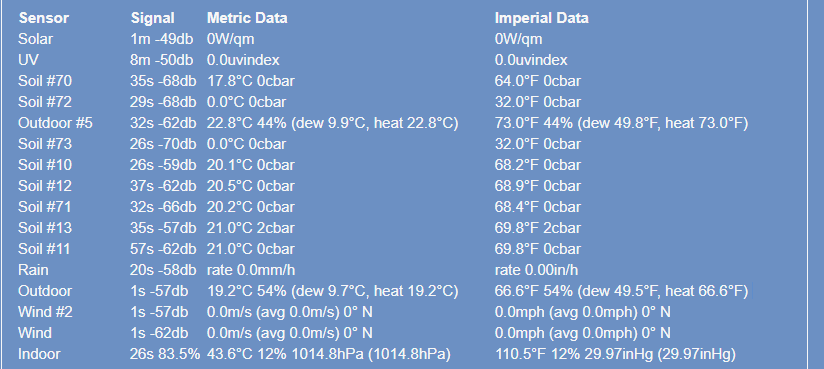Viewport: 824px width, 369px height.
Task: Click the Wind #2 sensor label
Action: 45,313
